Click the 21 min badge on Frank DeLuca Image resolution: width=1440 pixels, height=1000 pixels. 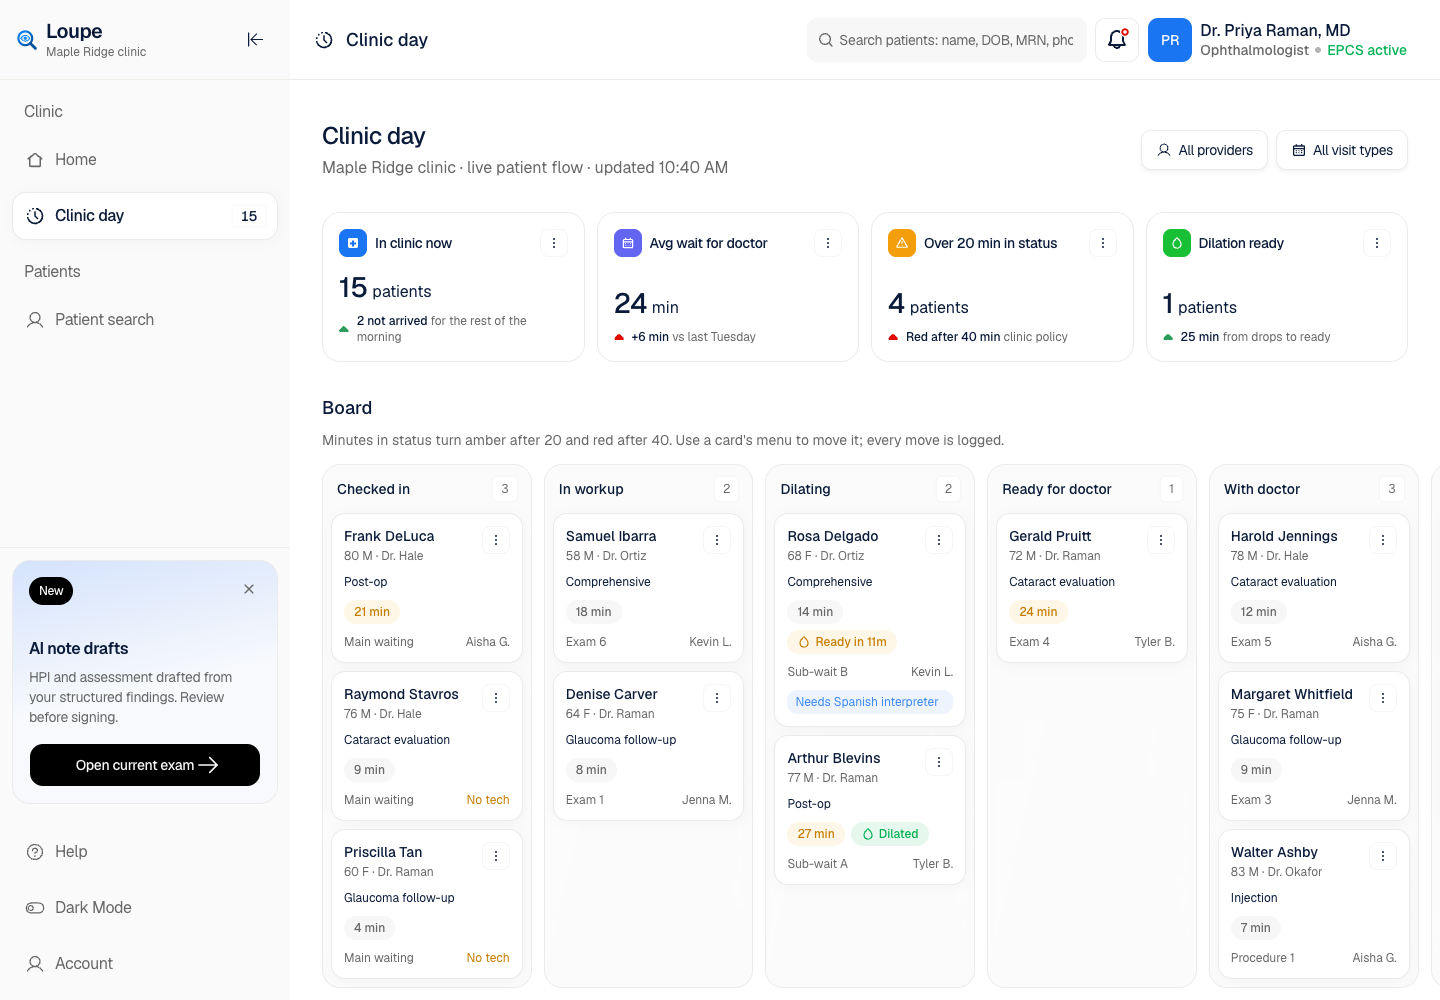pos(372,612)
